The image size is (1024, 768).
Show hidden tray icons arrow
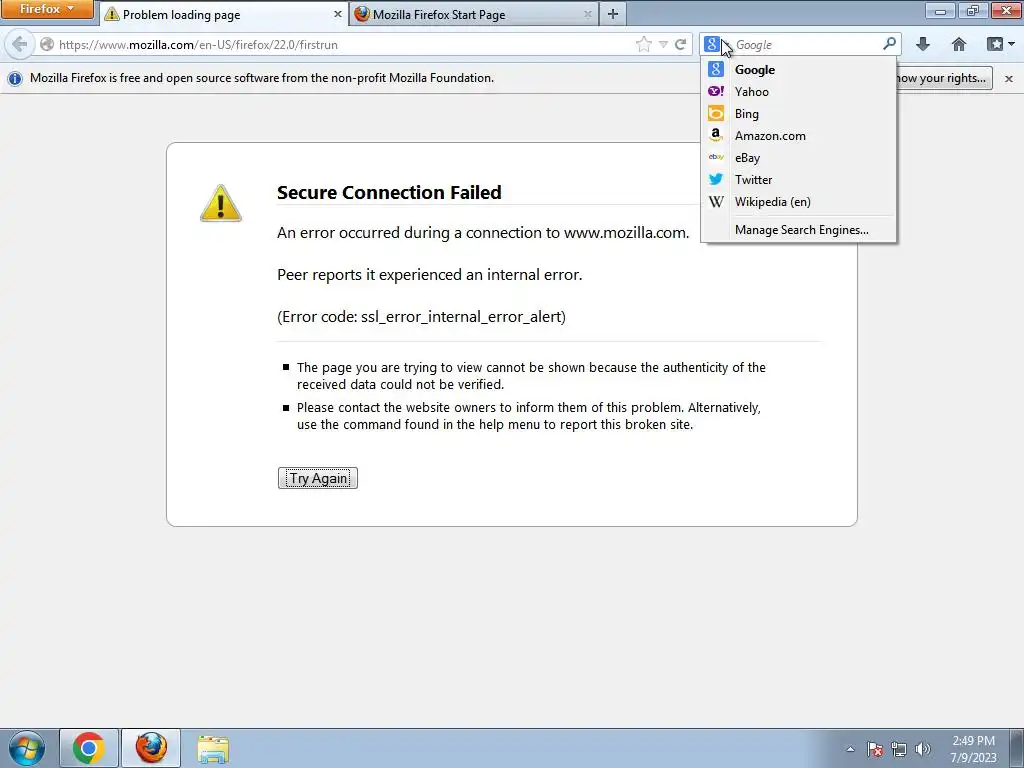pos(850,749)
